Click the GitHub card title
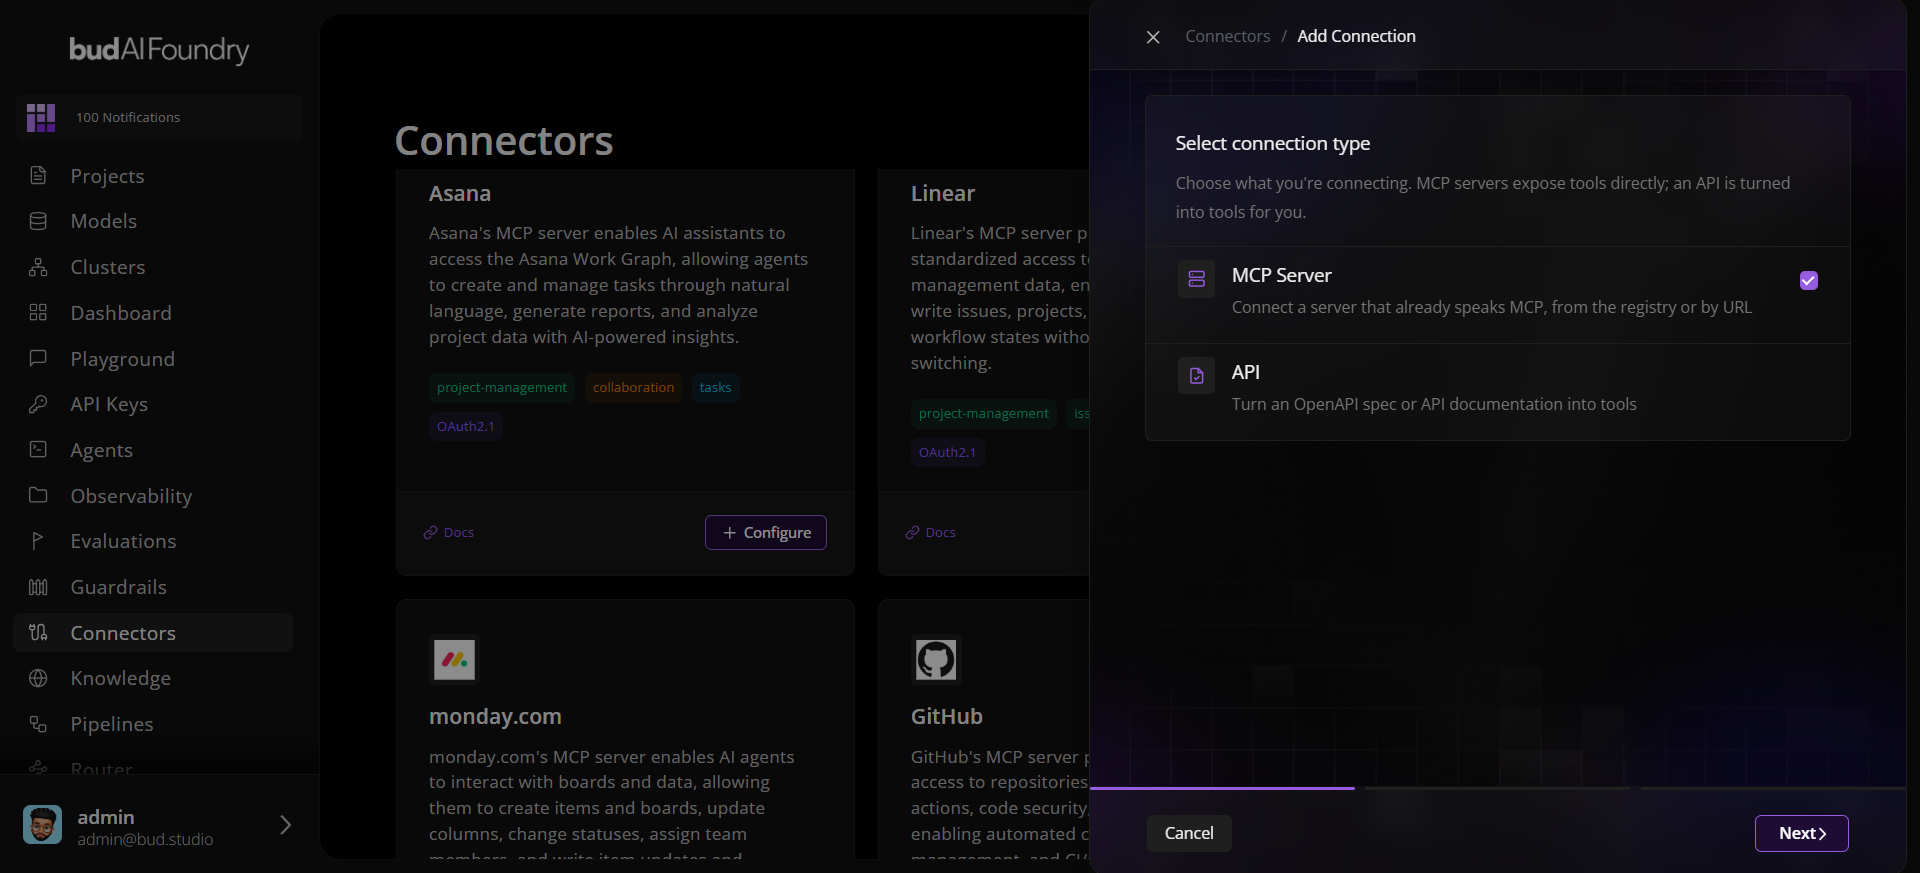This screenshot has width=1920, height=873. [946, 716]
